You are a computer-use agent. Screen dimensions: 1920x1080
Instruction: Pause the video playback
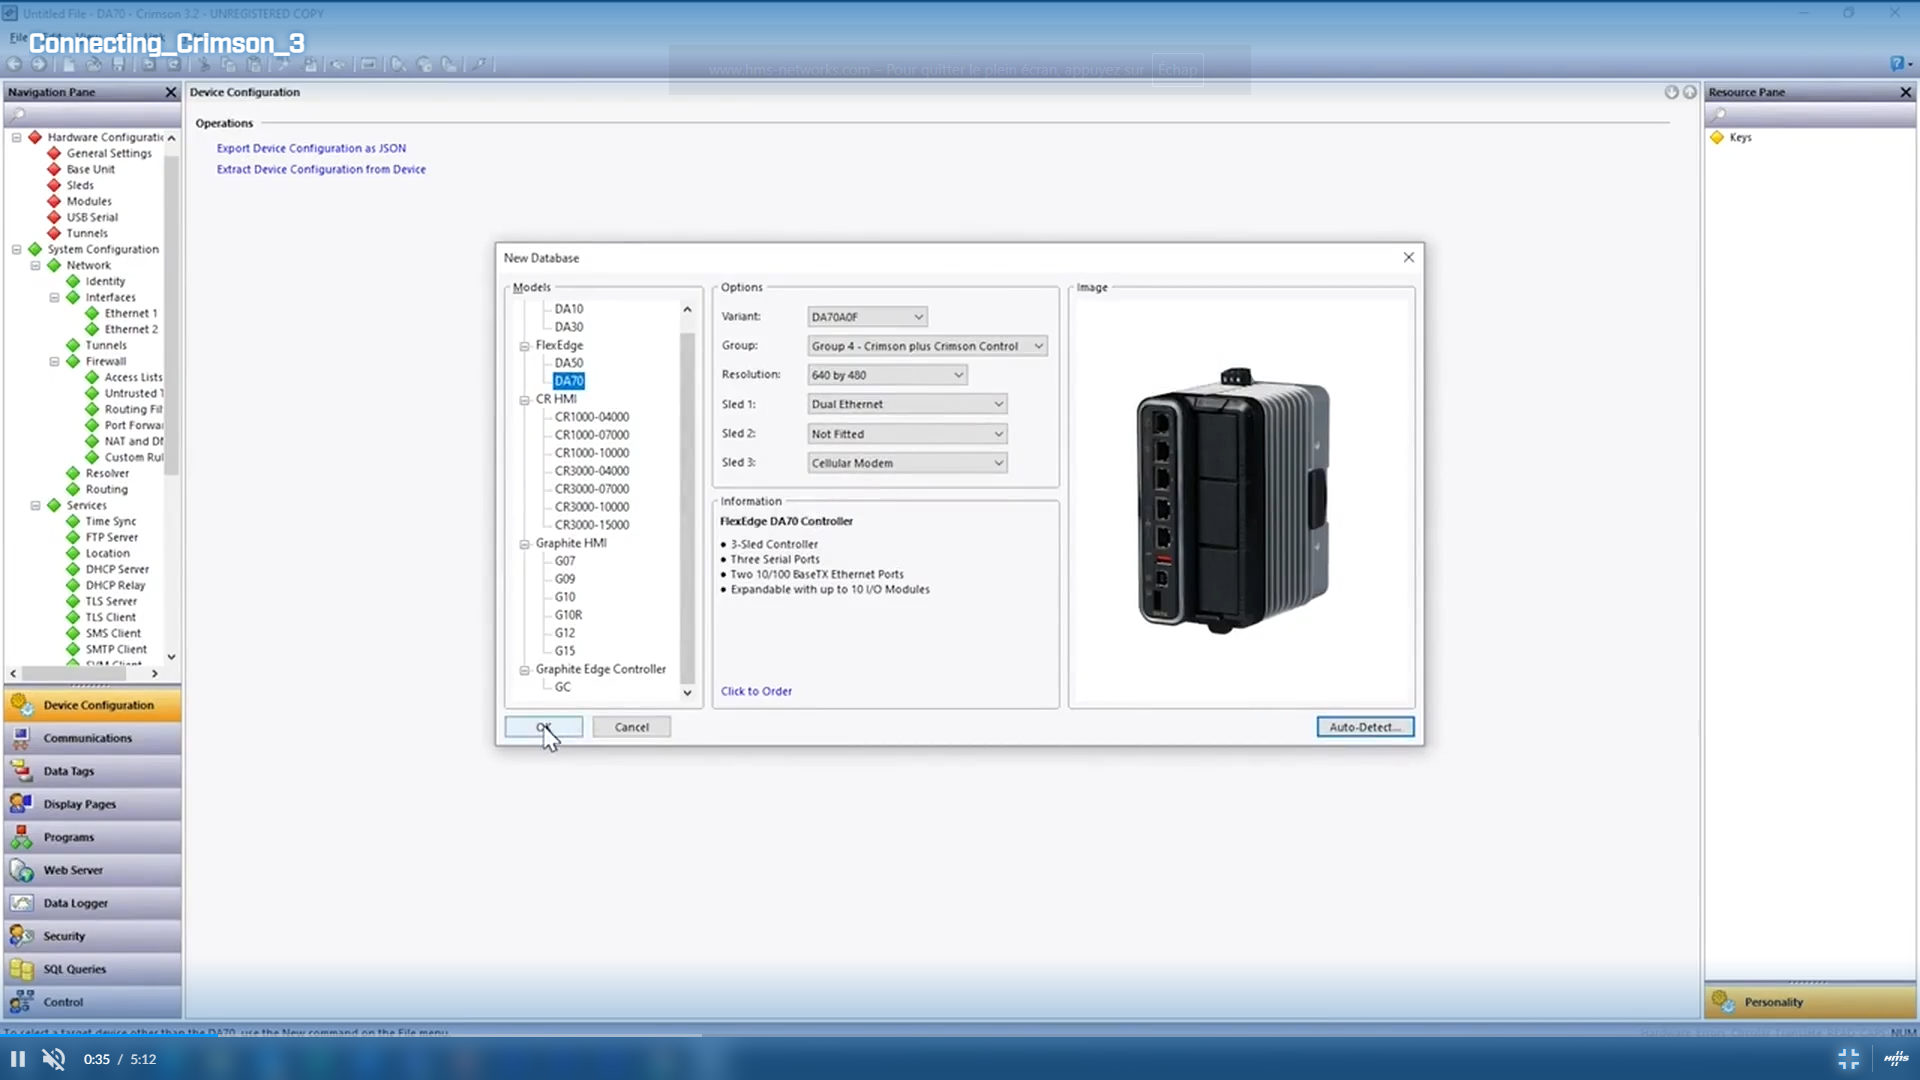click(18, 1059)
